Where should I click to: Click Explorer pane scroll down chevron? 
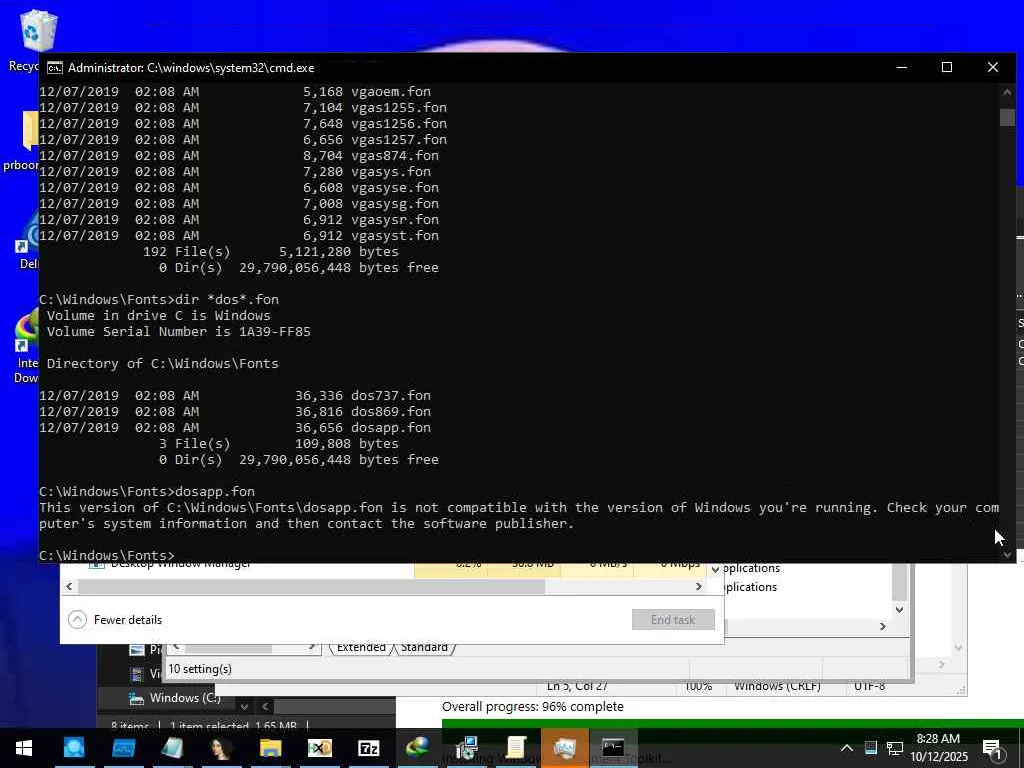pyautogui.click(x=244, y=706)
